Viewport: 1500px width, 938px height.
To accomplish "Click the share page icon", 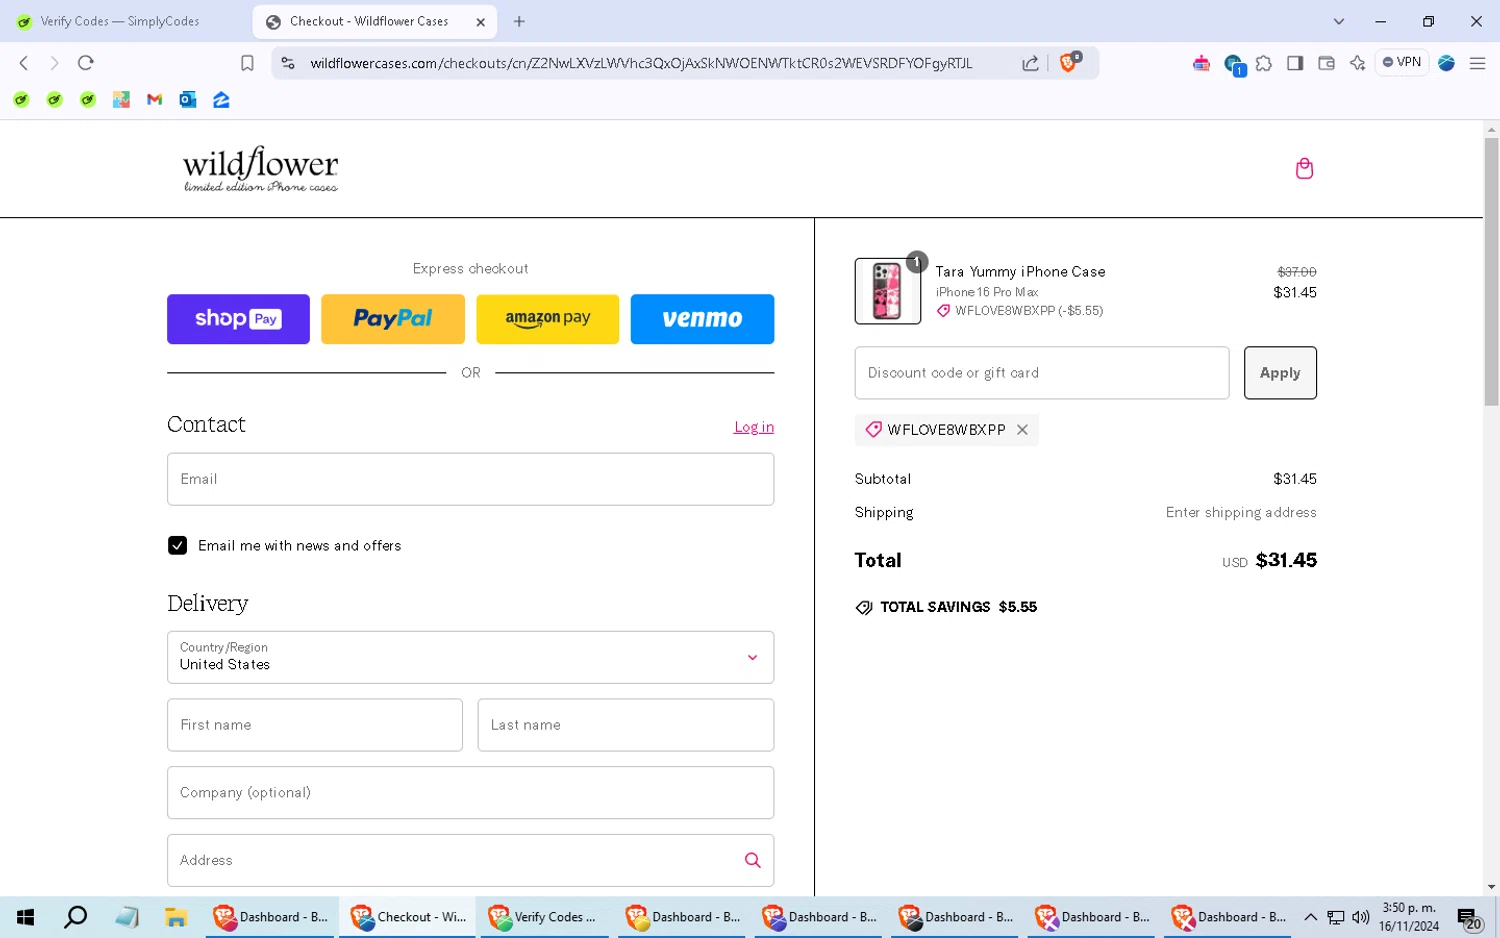I will 1030,63.
